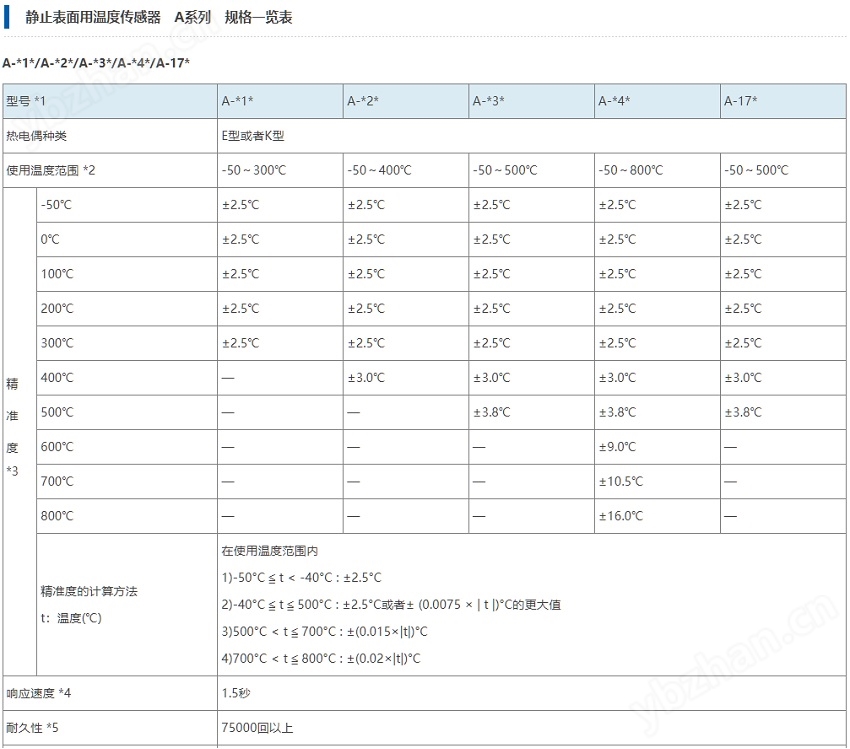Click the 型号 *1 header cell

click(110, 101)
